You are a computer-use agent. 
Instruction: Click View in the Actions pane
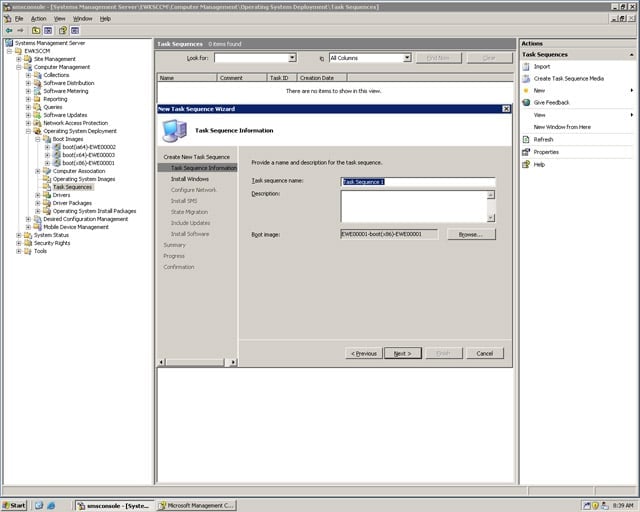[x=540, y=115]
